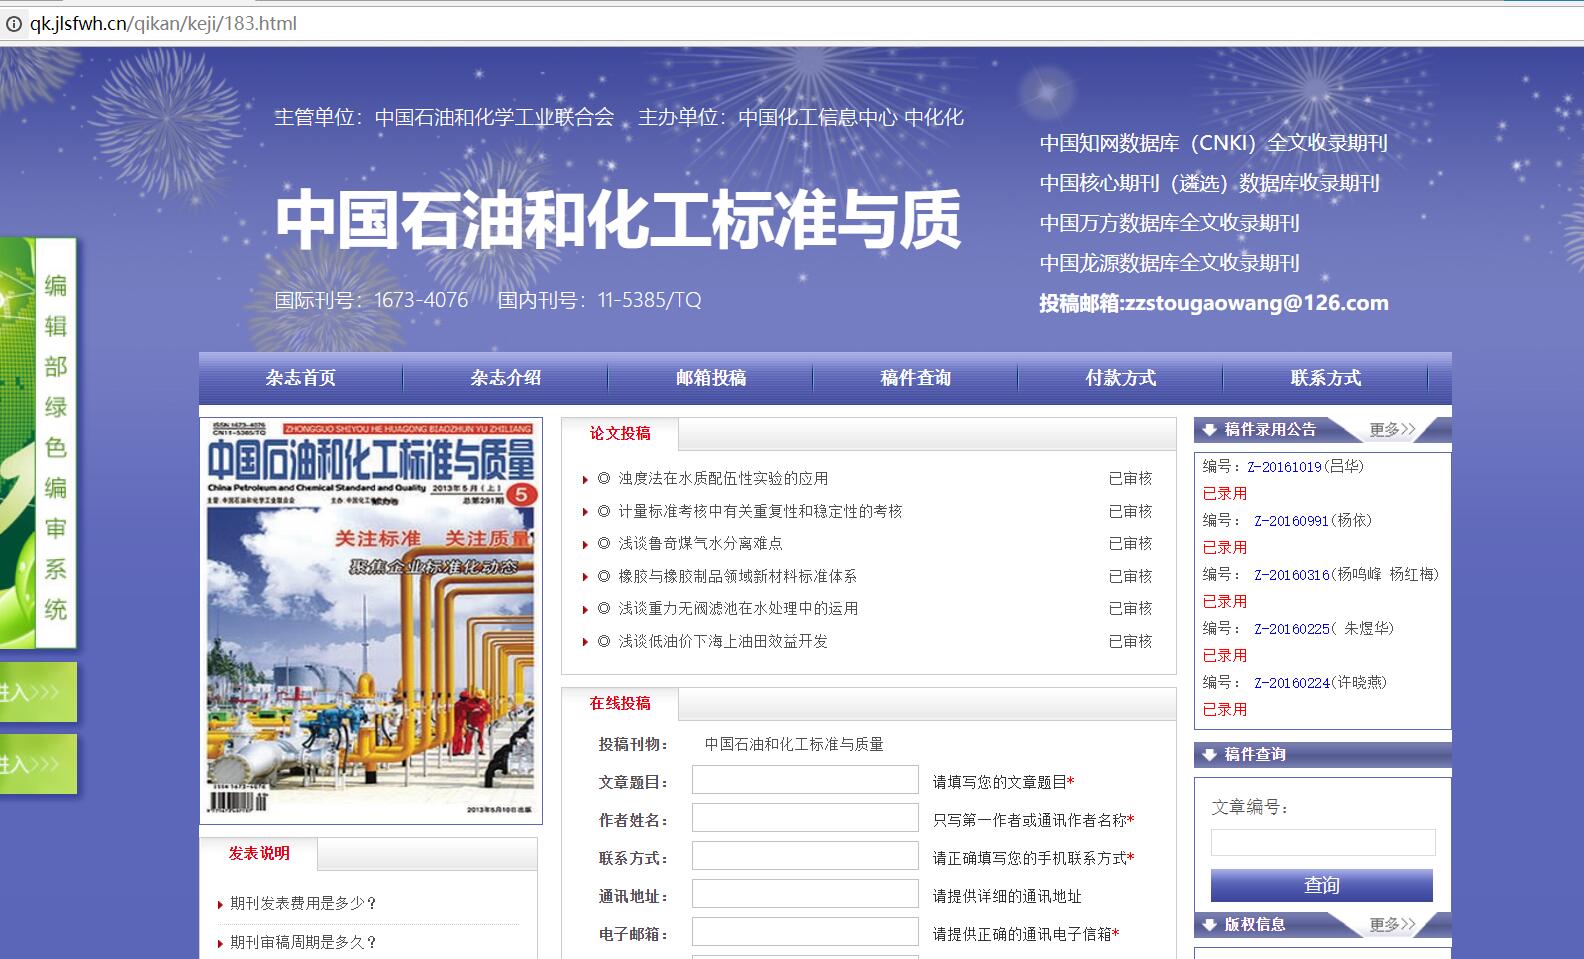Screen dimensions: 1584x959
Task: Click 投稿刊物 value 中国石油和化工标准与质量
Action: click(794, 744)
